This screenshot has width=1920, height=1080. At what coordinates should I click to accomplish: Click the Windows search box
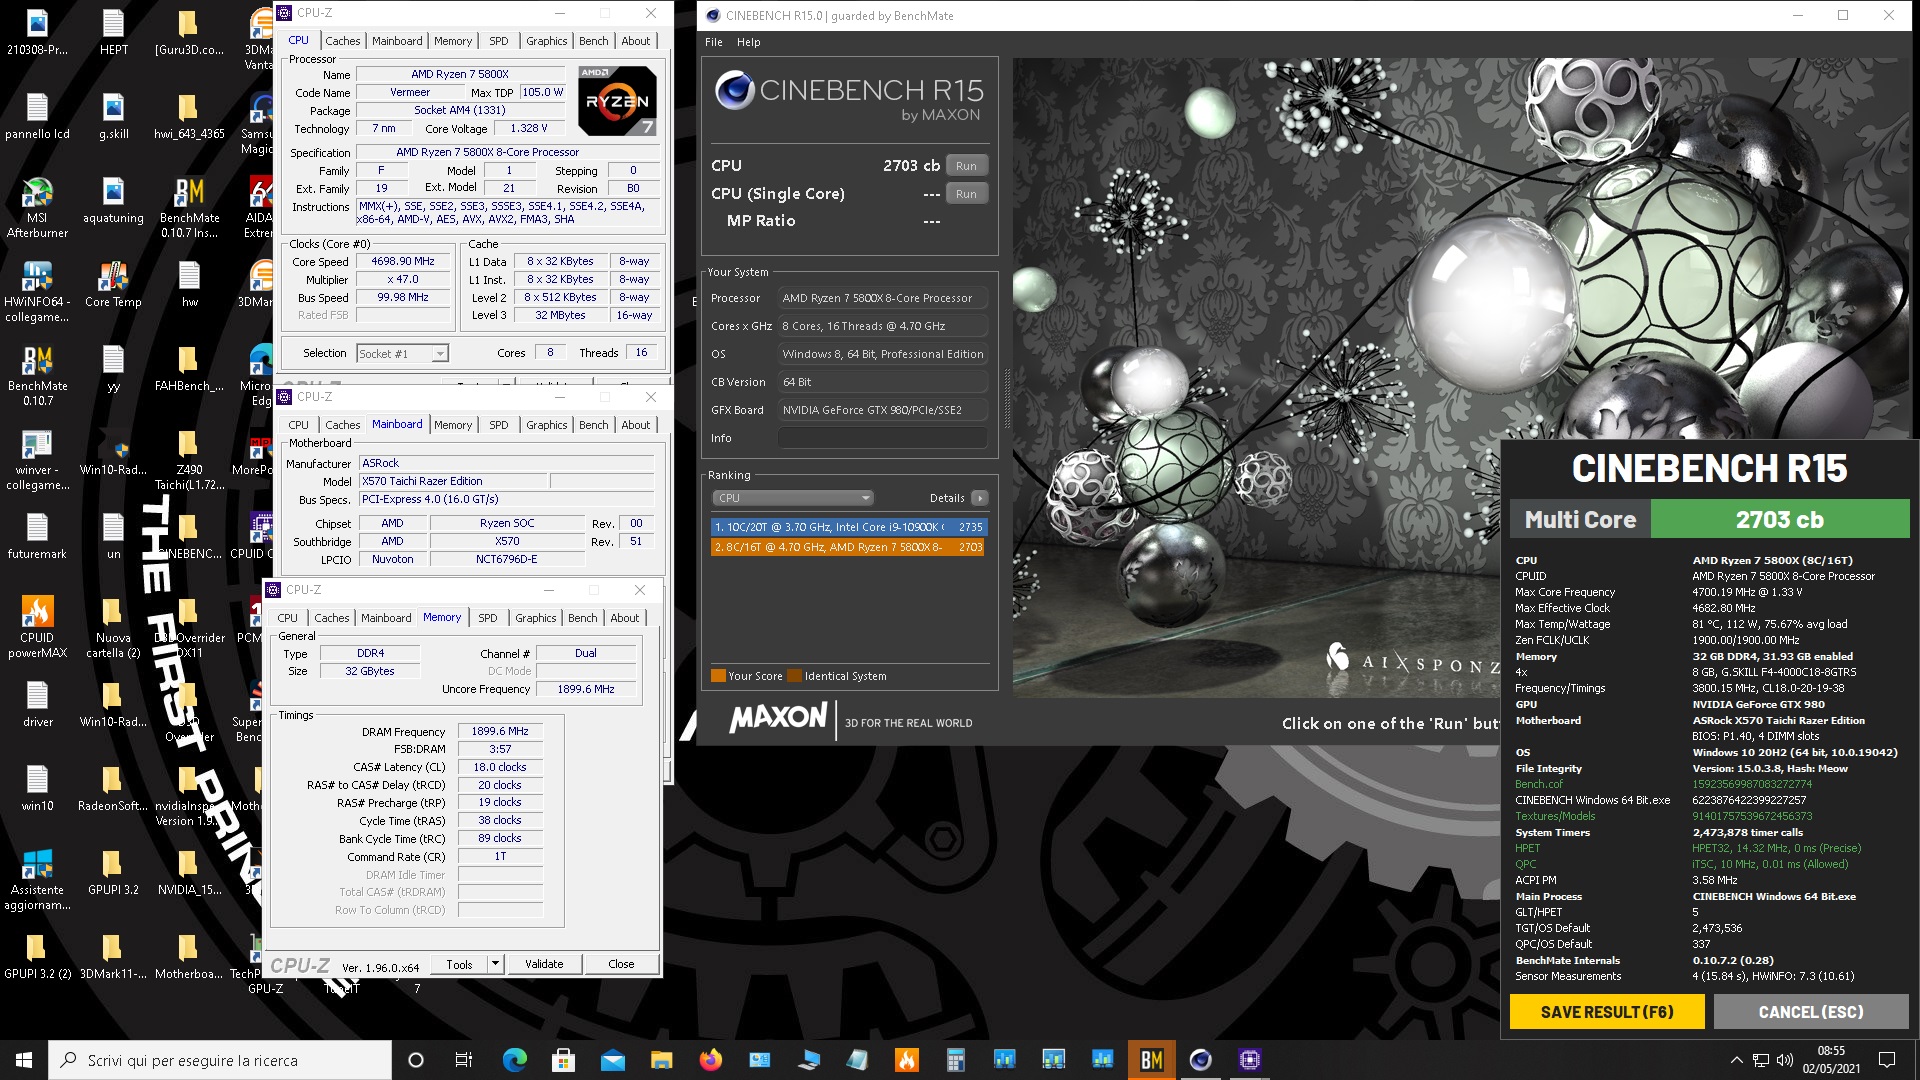pyautogui.click(x=220, y=1060)
